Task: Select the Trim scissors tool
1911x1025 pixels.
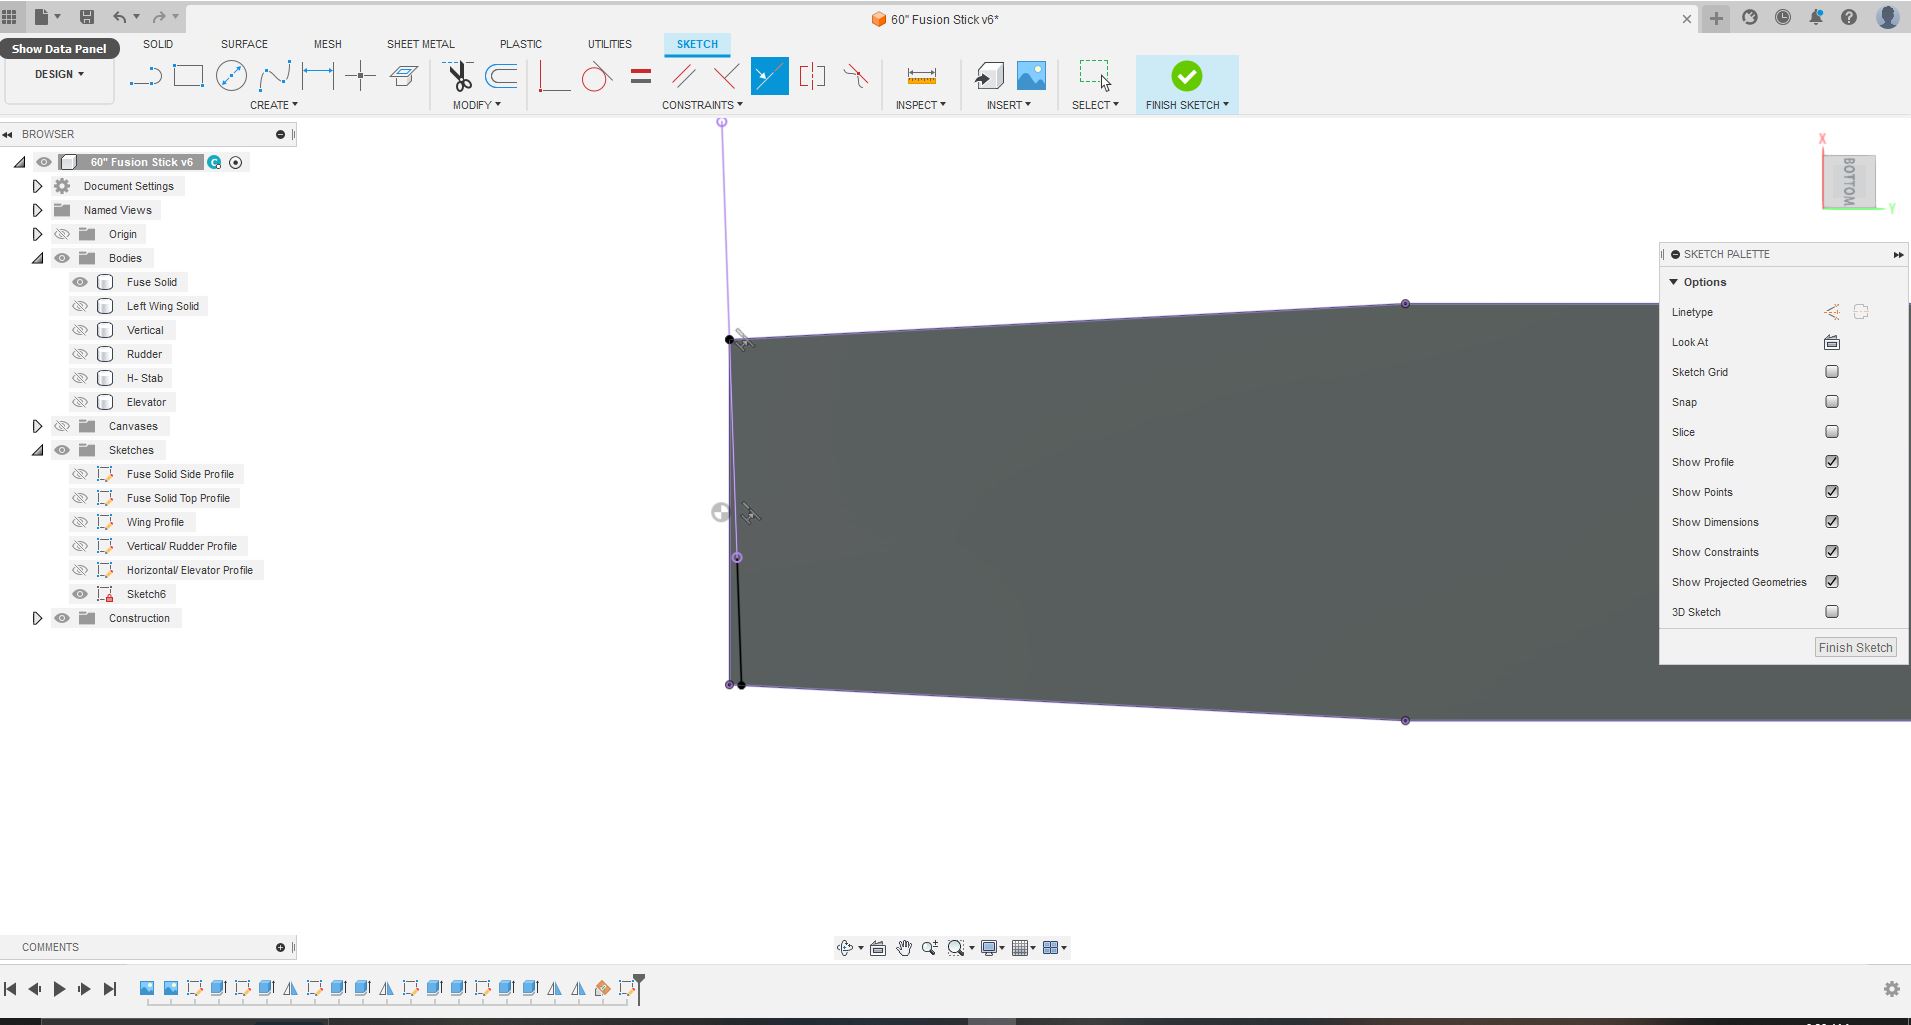Action: [459, 77]
